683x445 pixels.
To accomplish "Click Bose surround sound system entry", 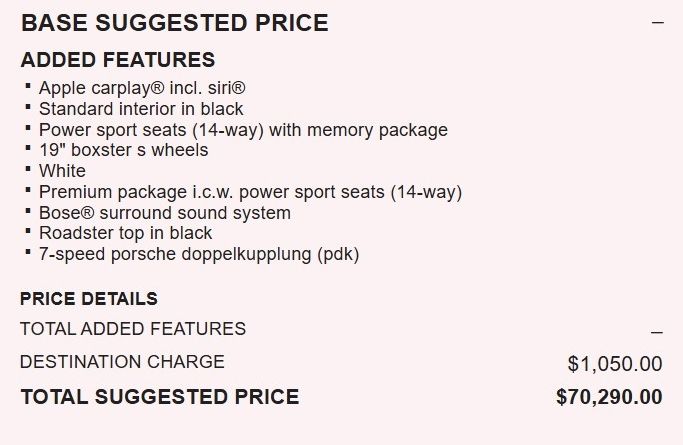I will pos(165,213).
